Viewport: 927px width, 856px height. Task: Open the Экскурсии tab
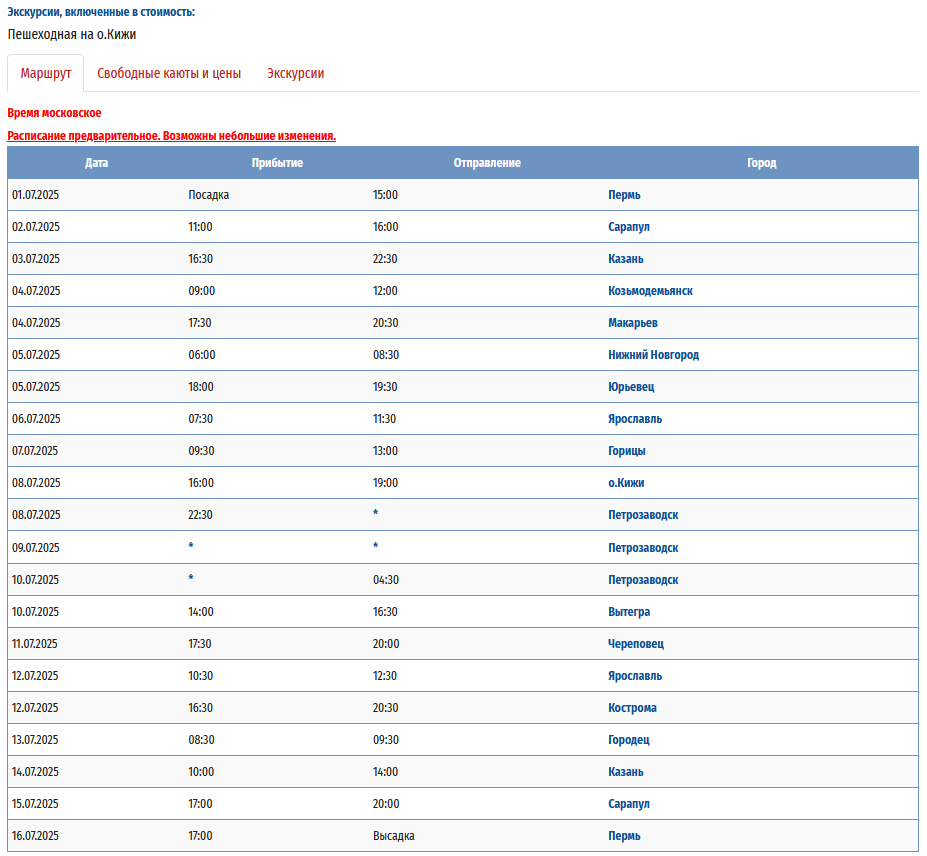pyautogui.click(x=296, y=73)
